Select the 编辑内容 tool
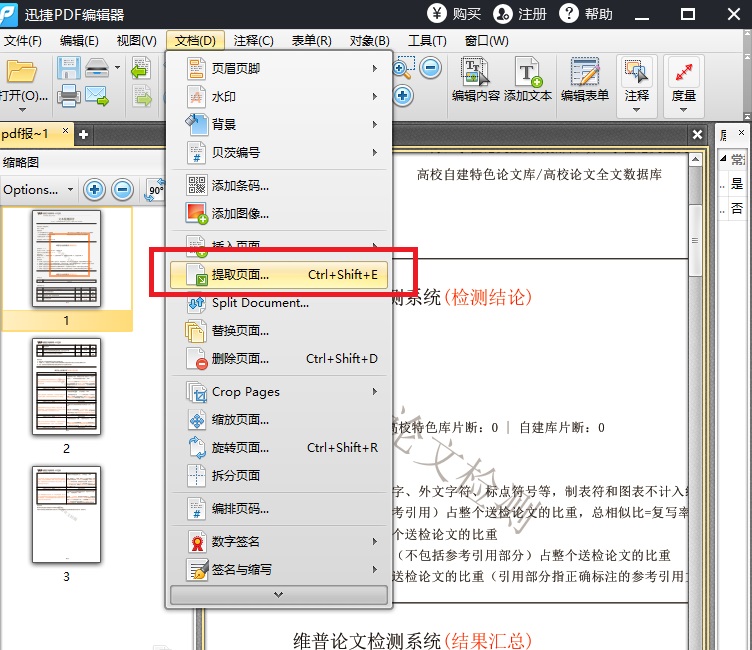This screenshot has height=650, width=752. click(x=476, y=79)
